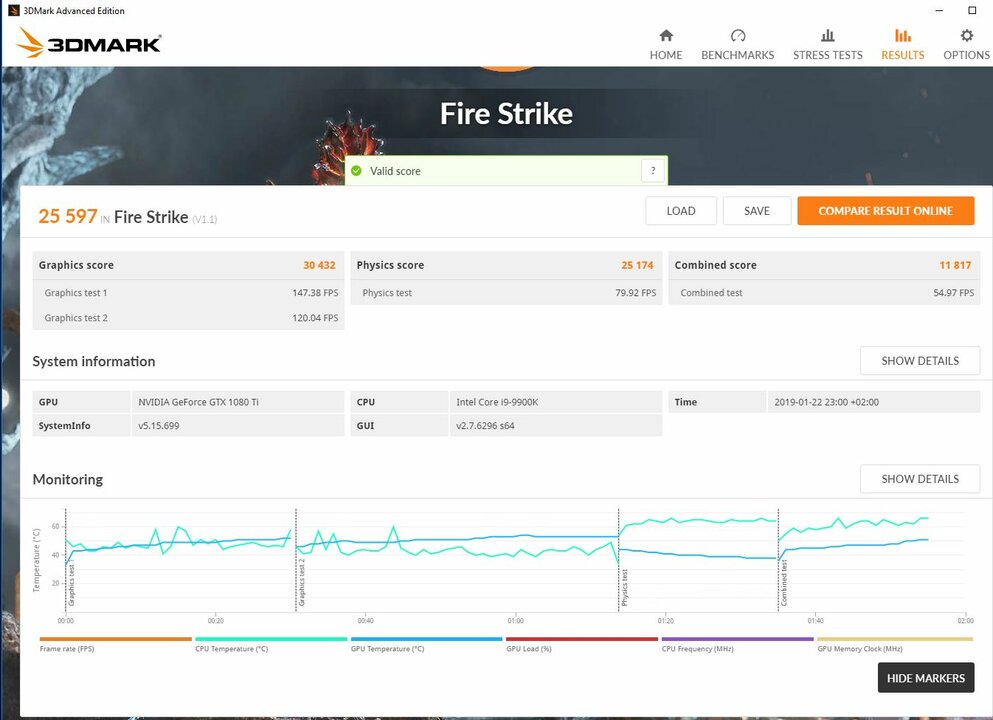Open the valid score help question mark
This screenshot has height=720, width=993.
pyautogui.click(x=653, y=171)
